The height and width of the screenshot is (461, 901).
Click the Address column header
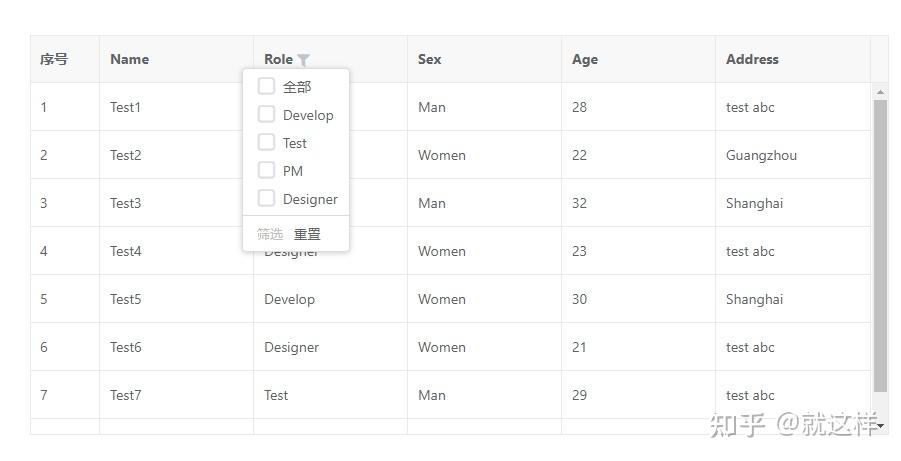coord(752,59)
